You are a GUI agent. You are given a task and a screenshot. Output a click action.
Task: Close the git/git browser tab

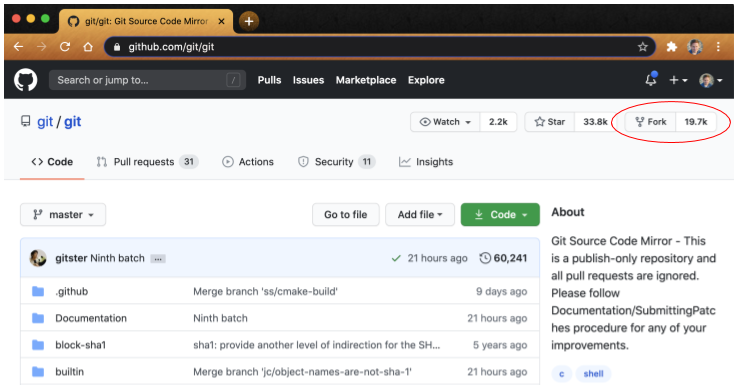pyautogui.click(x=221, y=21)
